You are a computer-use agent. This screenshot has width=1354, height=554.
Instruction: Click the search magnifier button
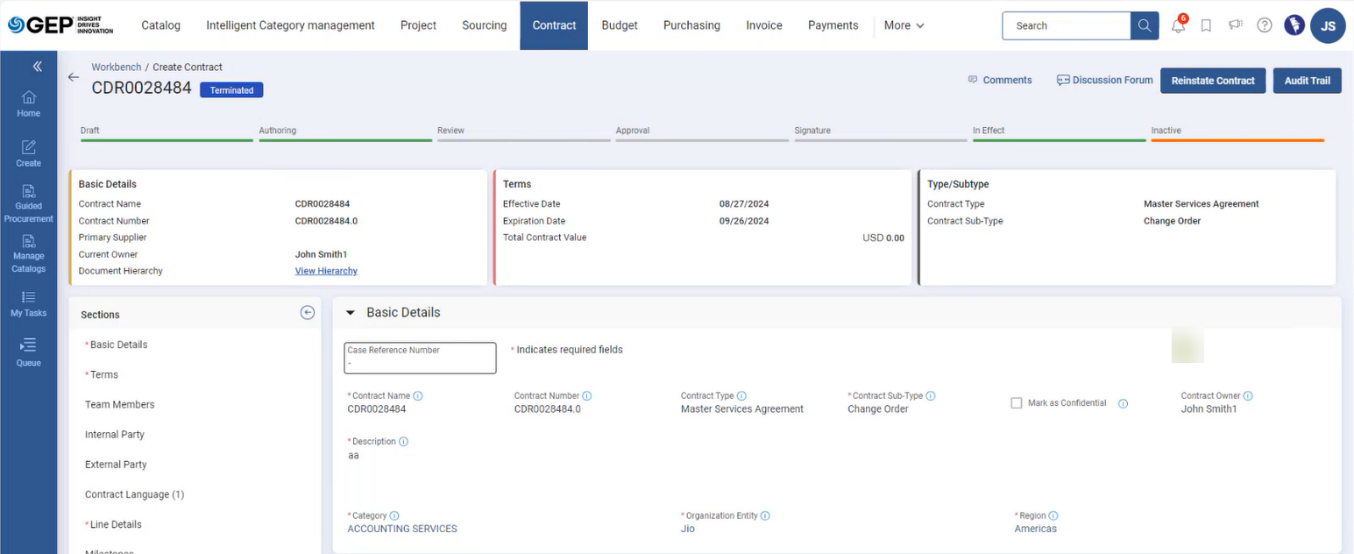tap(1144, 26)
